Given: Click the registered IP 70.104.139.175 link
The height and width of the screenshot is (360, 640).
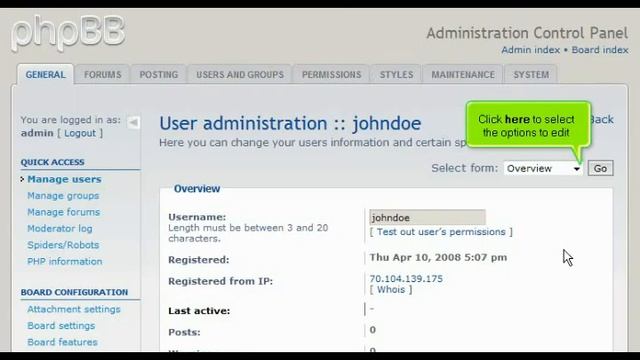Looking at the screenshot, I should (406, 279).
